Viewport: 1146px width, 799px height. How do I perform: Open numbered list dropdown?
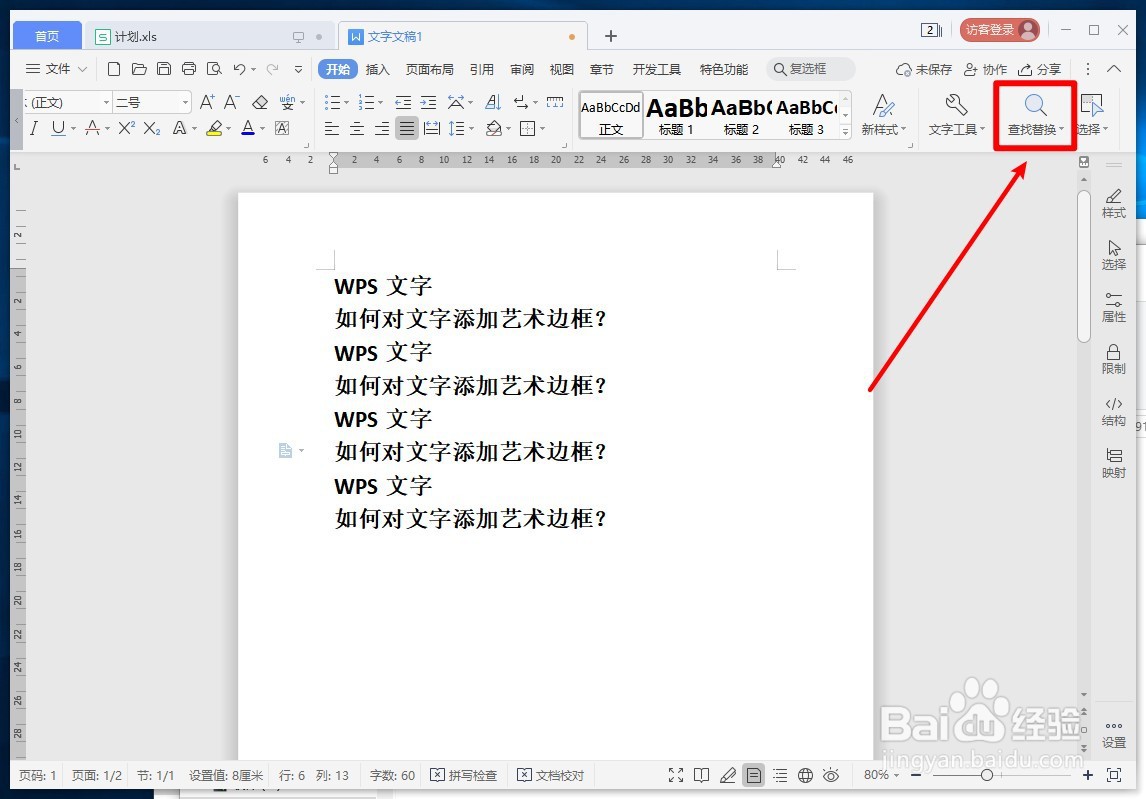[x=380, y=102]
